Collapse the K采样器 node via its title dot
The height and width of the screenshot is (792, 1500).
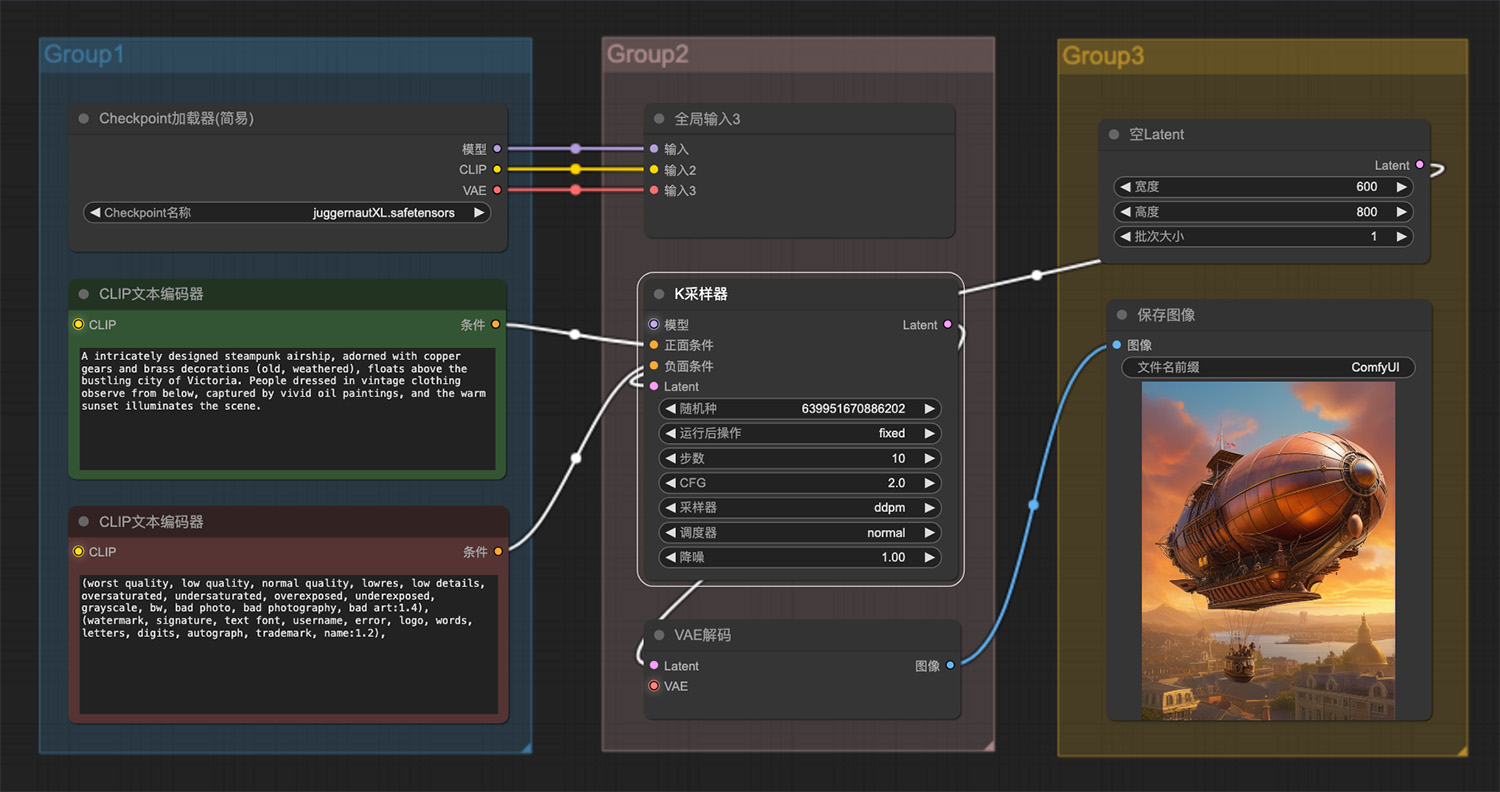(x=659, y=295)
